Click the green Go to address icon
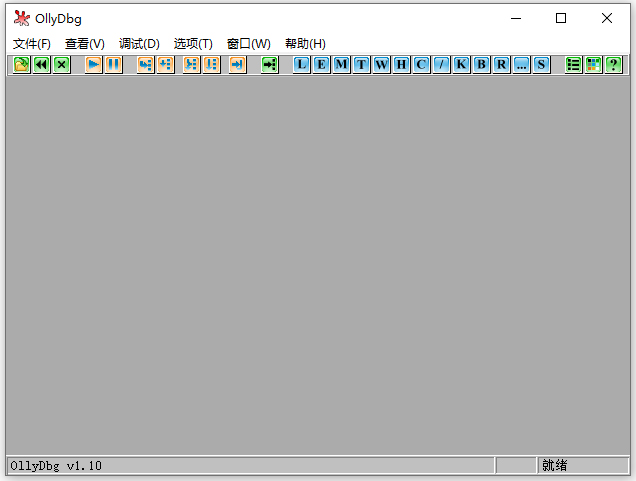Image resolution: width=636 pixels, height=481 pixels. pos(270,65)
